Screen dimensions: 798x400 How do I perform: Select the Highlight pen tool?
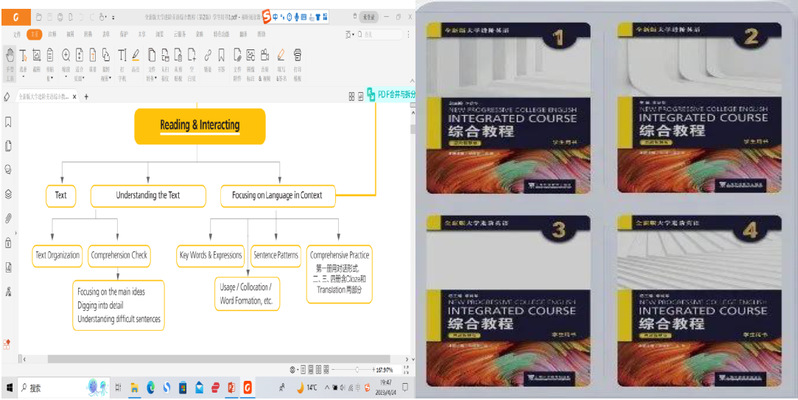pos(135,56)
